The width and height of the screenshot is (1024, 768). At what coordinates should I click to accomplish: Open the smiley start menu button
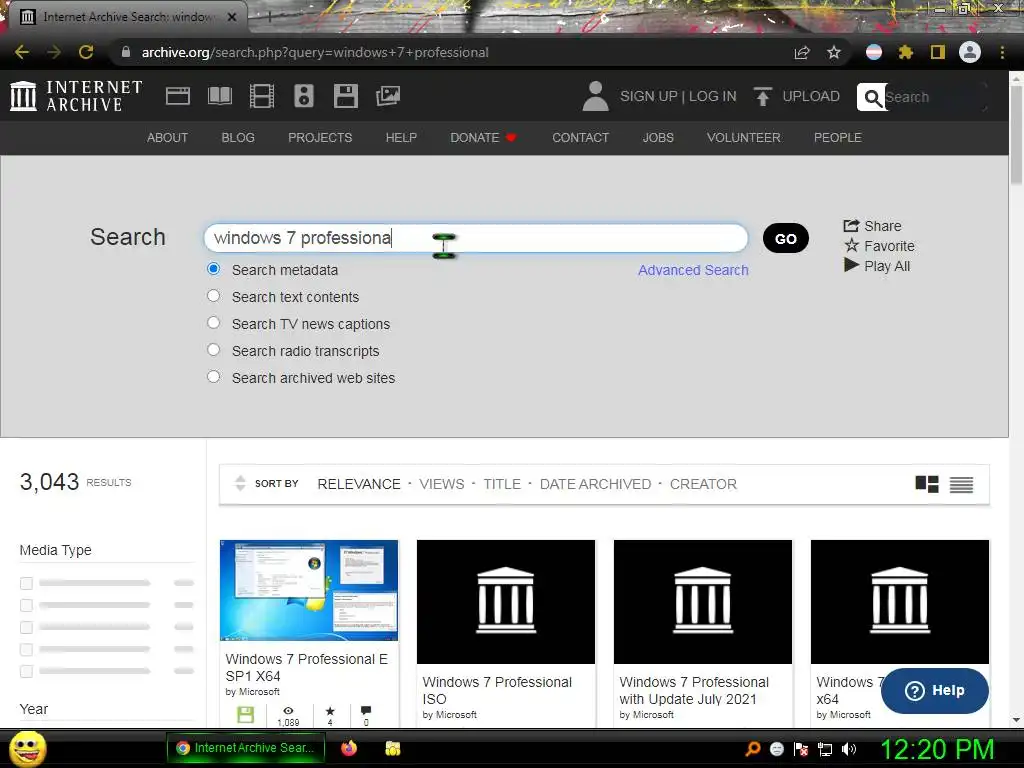click(x=28, y=749)
